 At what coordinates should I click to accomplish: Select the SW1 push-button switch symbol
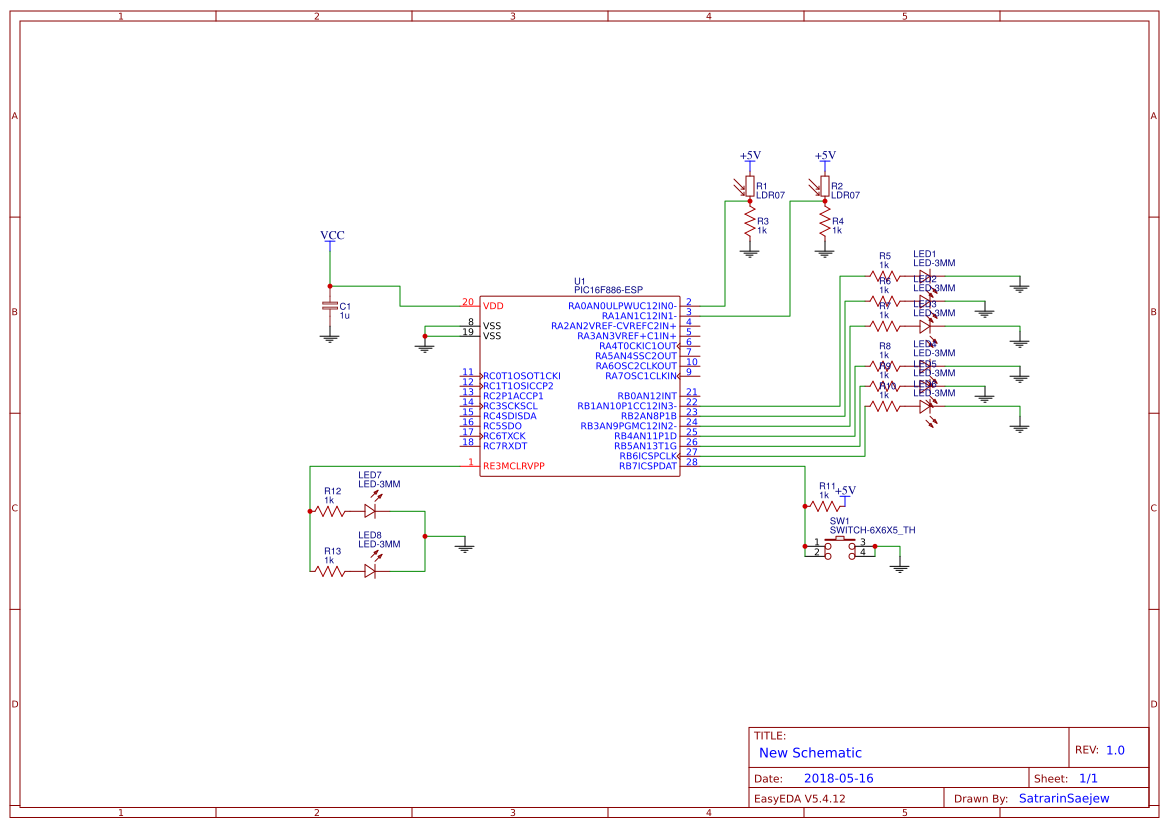[x=839, y=546]
